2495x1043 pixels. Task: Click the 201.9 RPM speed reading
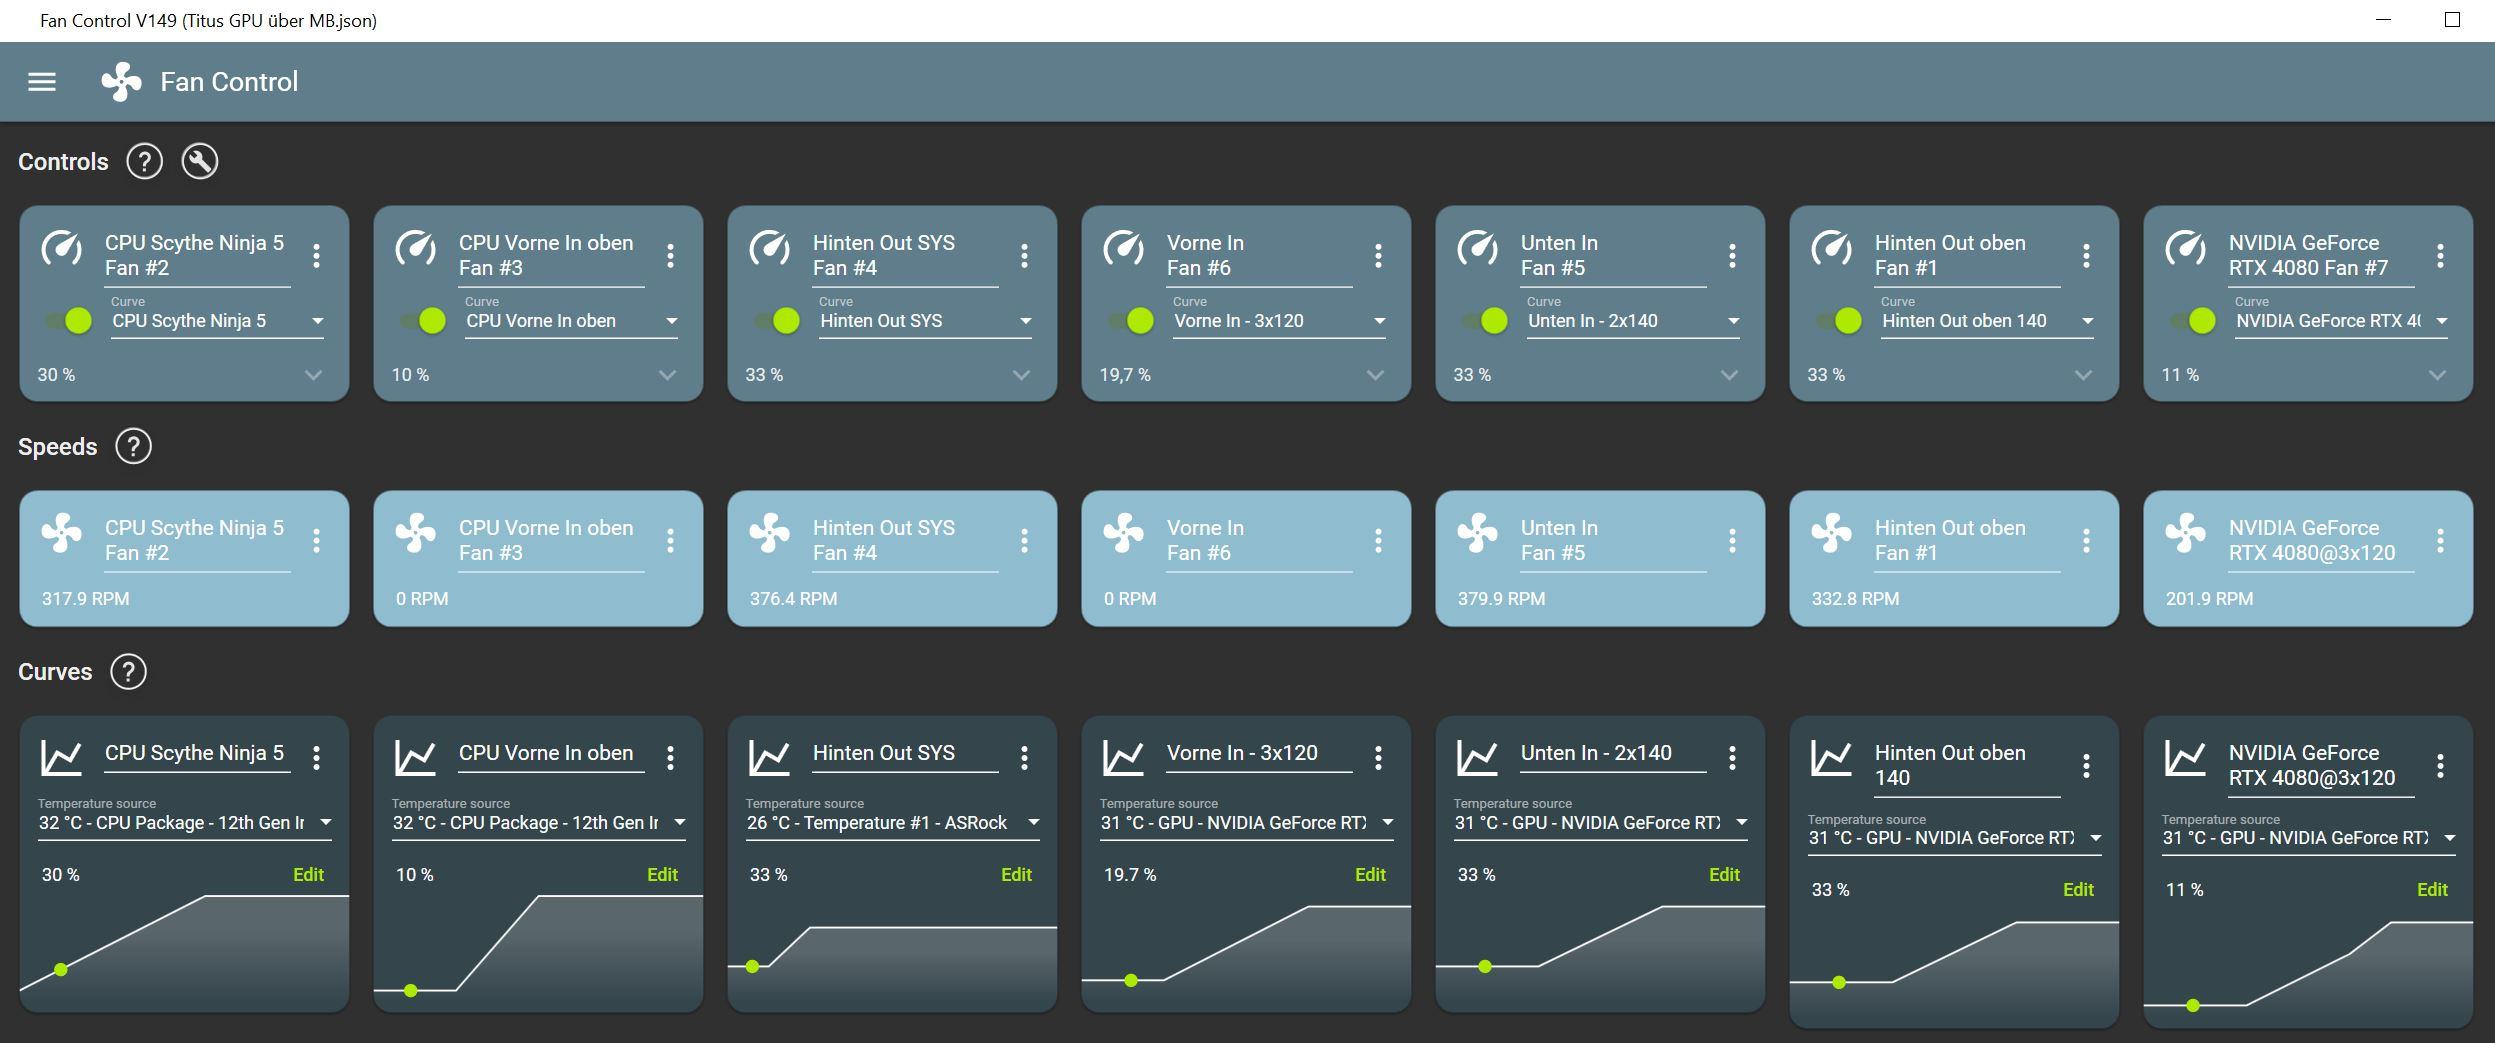point(2210,599)
